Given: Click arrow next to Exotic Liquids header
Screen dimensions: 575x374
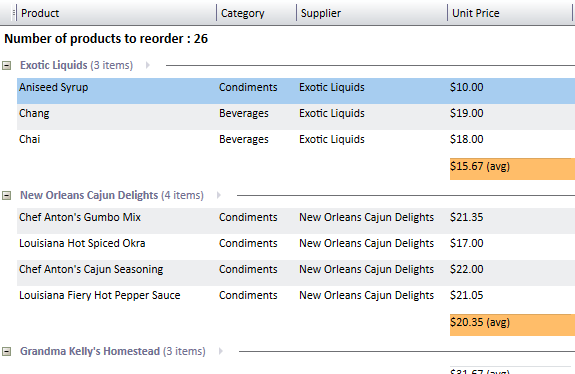Looking at the screenshot, I should 147,65.
